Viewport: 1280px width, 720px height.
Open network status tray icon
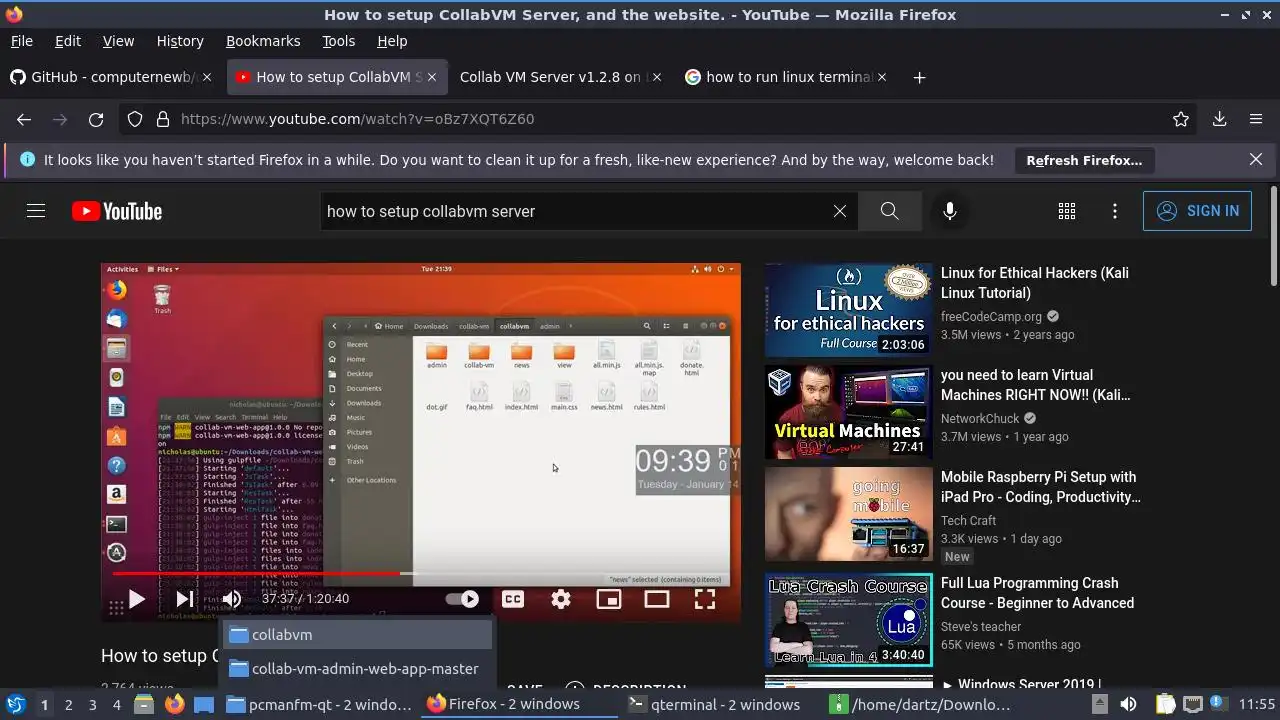pyautogui.click(x=1191, y=705)
